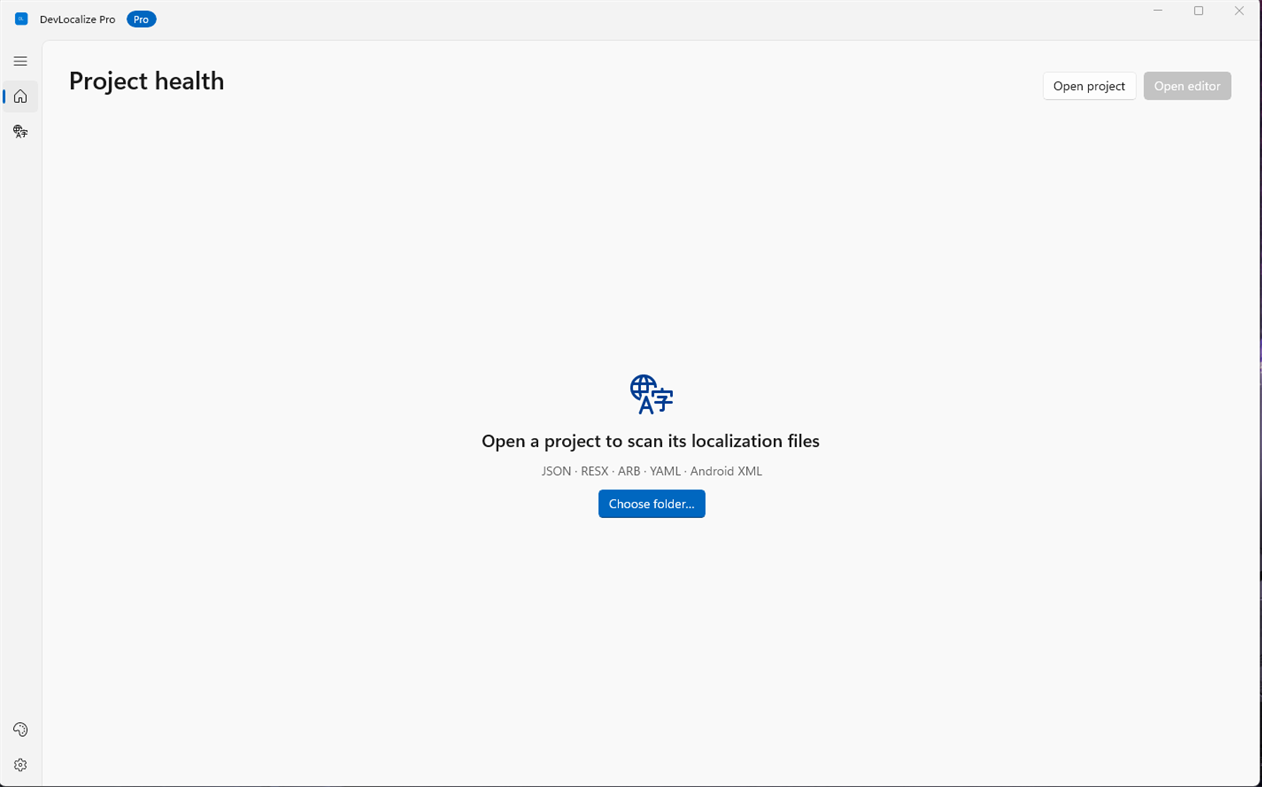Image resolution: width=1262 pixels, height=787 pixels.
Task: Click the 'JSON · RESX · ARB' formats text
Action: 652,471
